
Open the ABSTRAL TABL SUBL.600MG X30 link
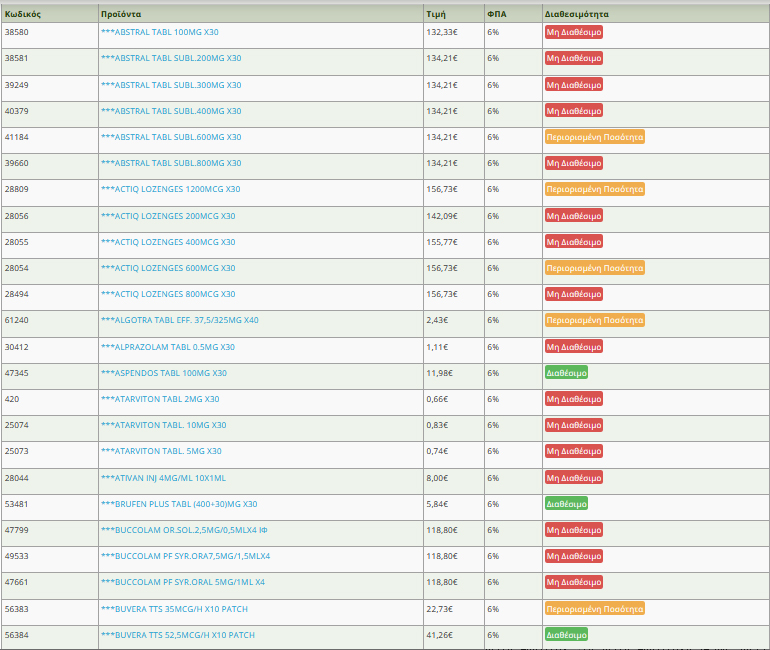click(x=171, y=137)
